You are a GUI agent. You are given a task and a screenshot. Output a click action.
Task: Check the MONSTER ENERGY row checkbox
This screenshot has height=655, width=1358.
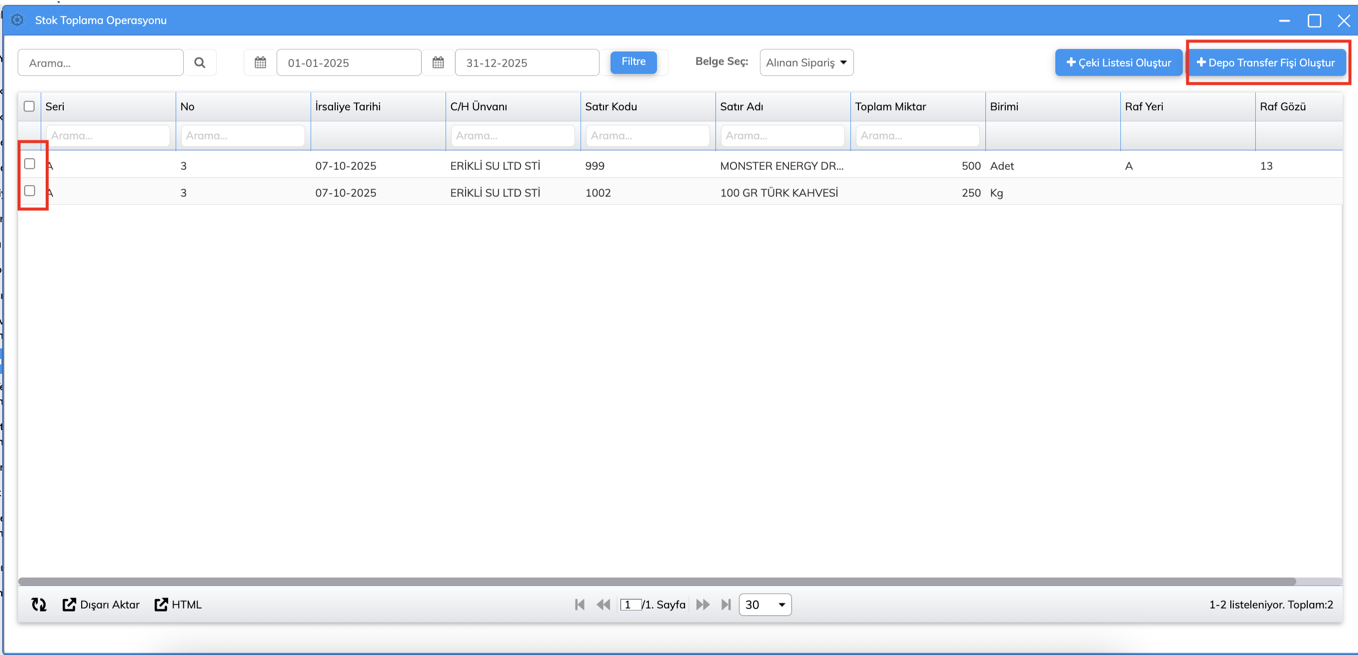coord(30,164)
